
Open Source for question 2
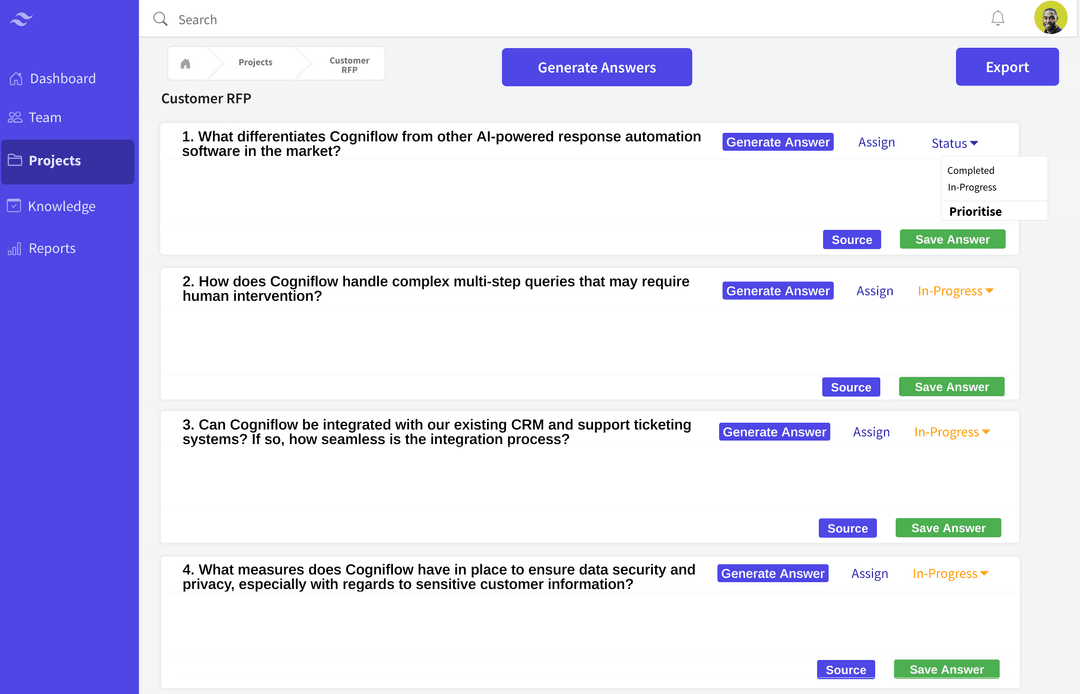point(851,387)
